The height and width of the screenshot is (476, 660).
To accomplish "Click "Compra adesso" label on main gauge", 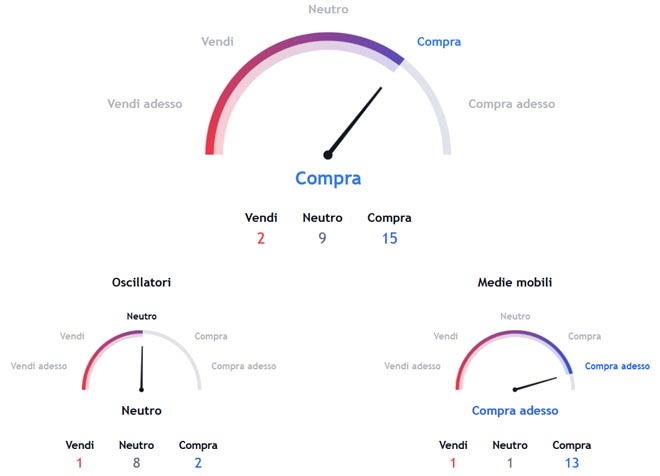I will [511, 104].
